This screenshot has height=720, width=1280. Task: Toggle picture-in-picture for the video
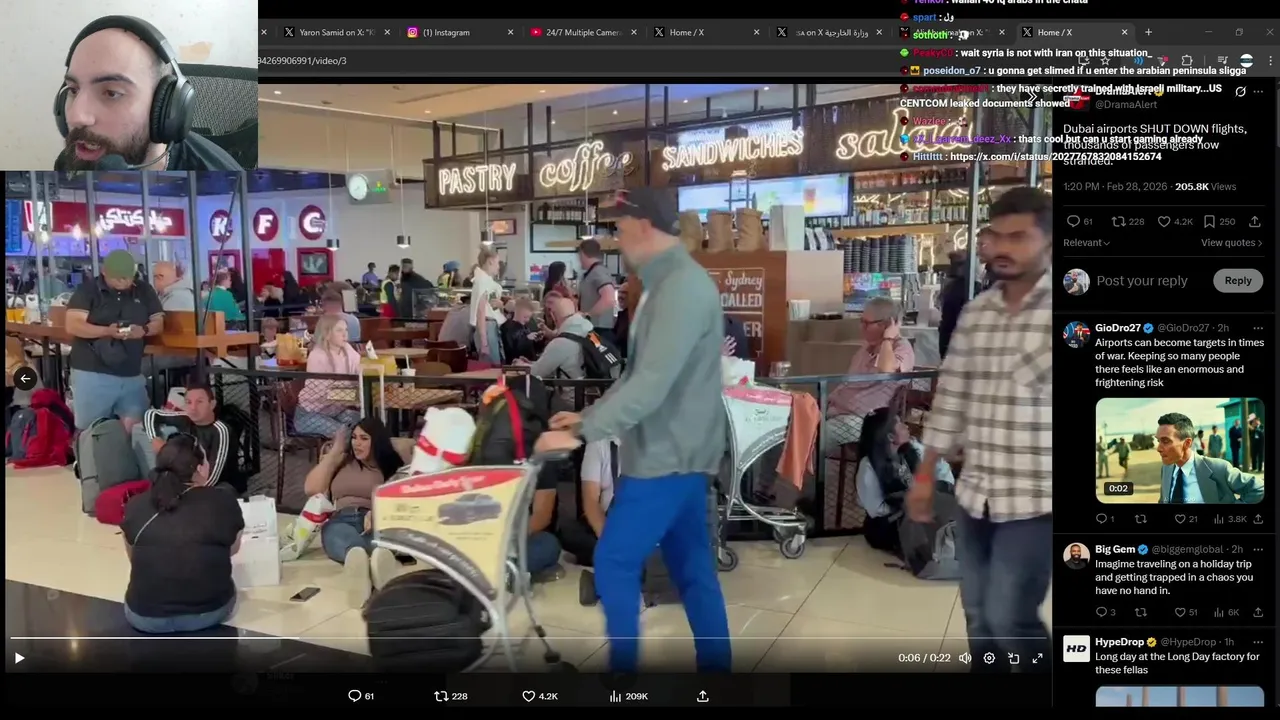(x=1013, y=658)
